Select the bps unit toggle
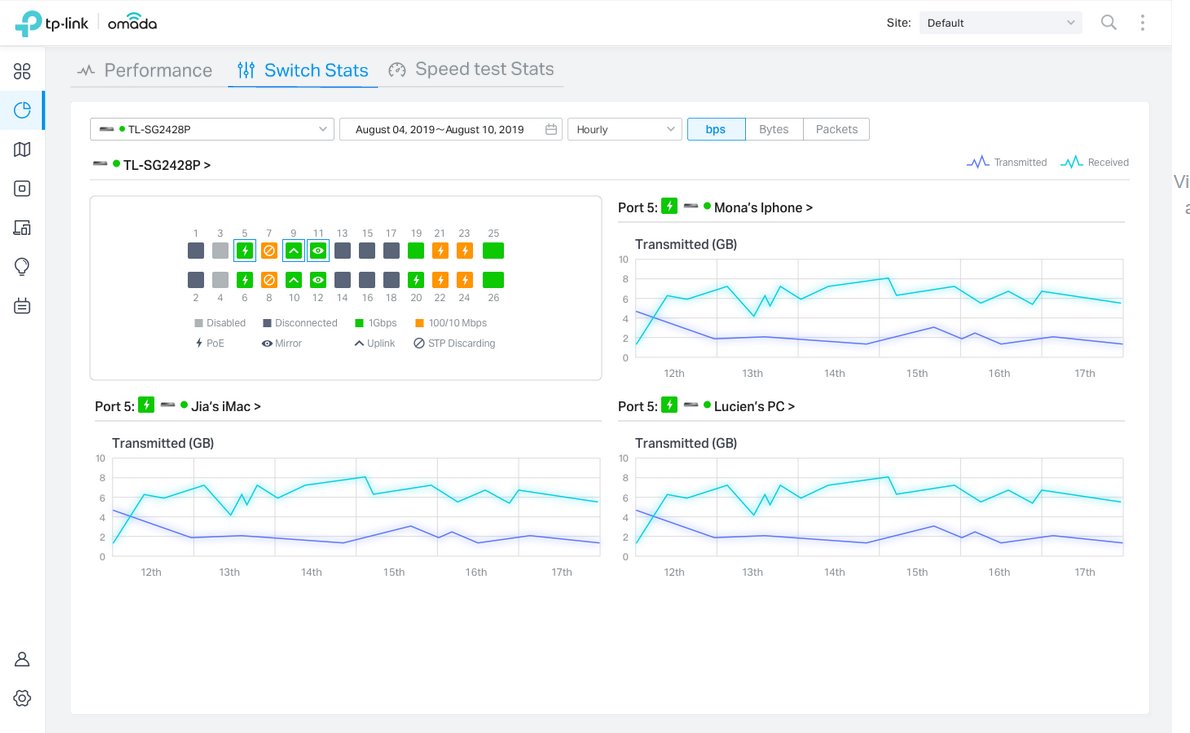Image resolution: width=1190 pixels, height=733 pixels. coord(715,129)
